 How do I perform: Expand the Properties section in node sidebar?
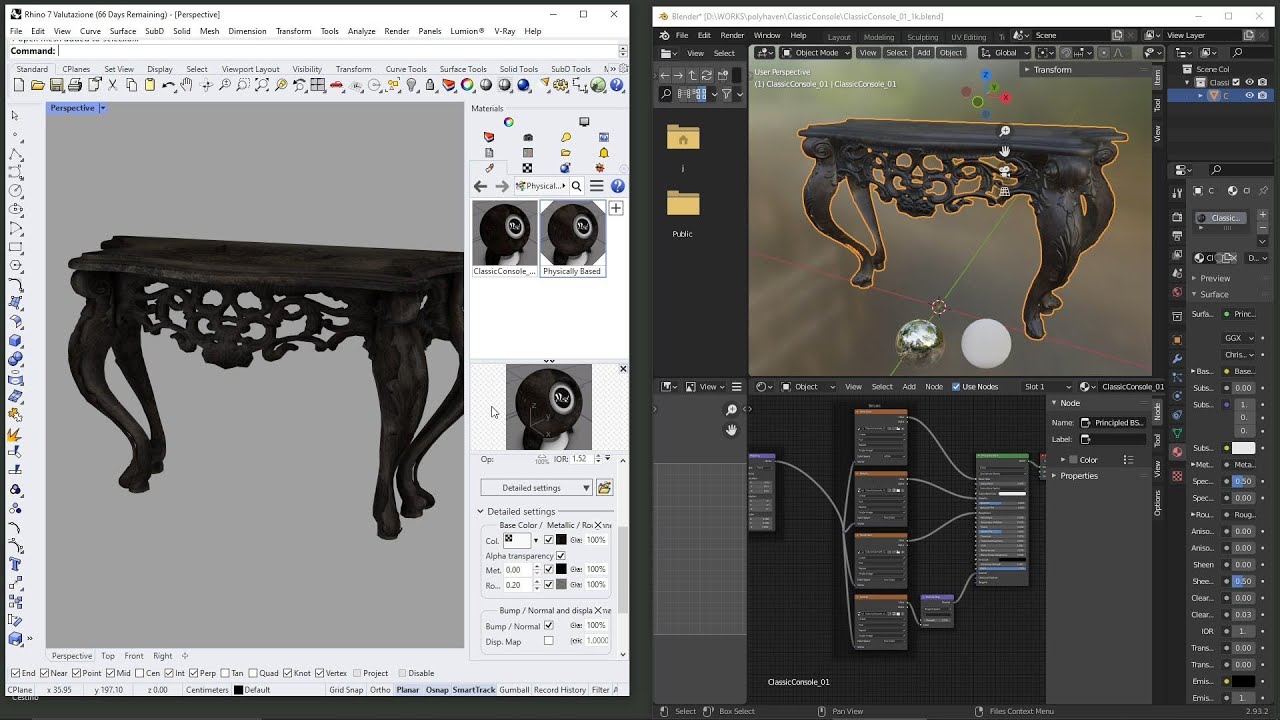pos(1078,476)
